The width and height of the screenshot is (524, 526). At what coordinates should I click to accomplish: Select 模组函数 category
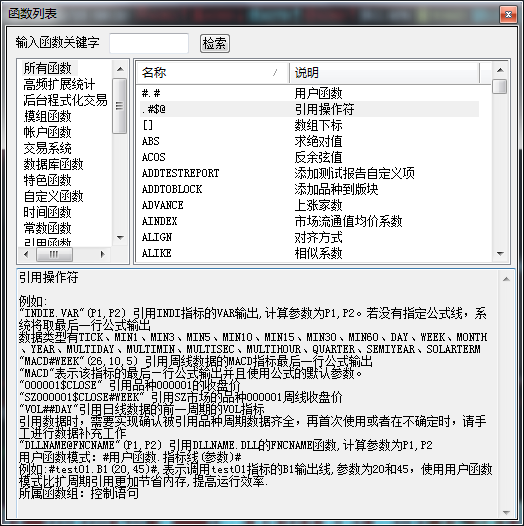[47, 116]
